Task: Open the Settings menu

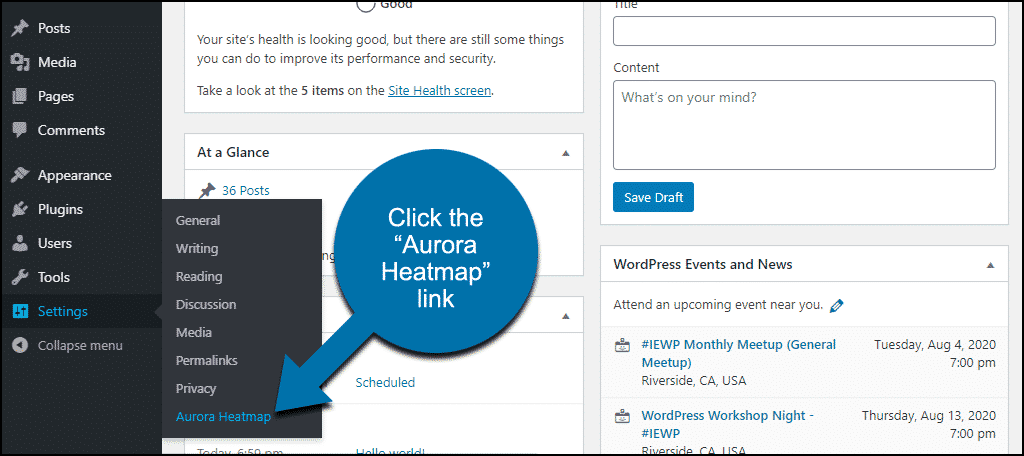Action: [63, 312]
